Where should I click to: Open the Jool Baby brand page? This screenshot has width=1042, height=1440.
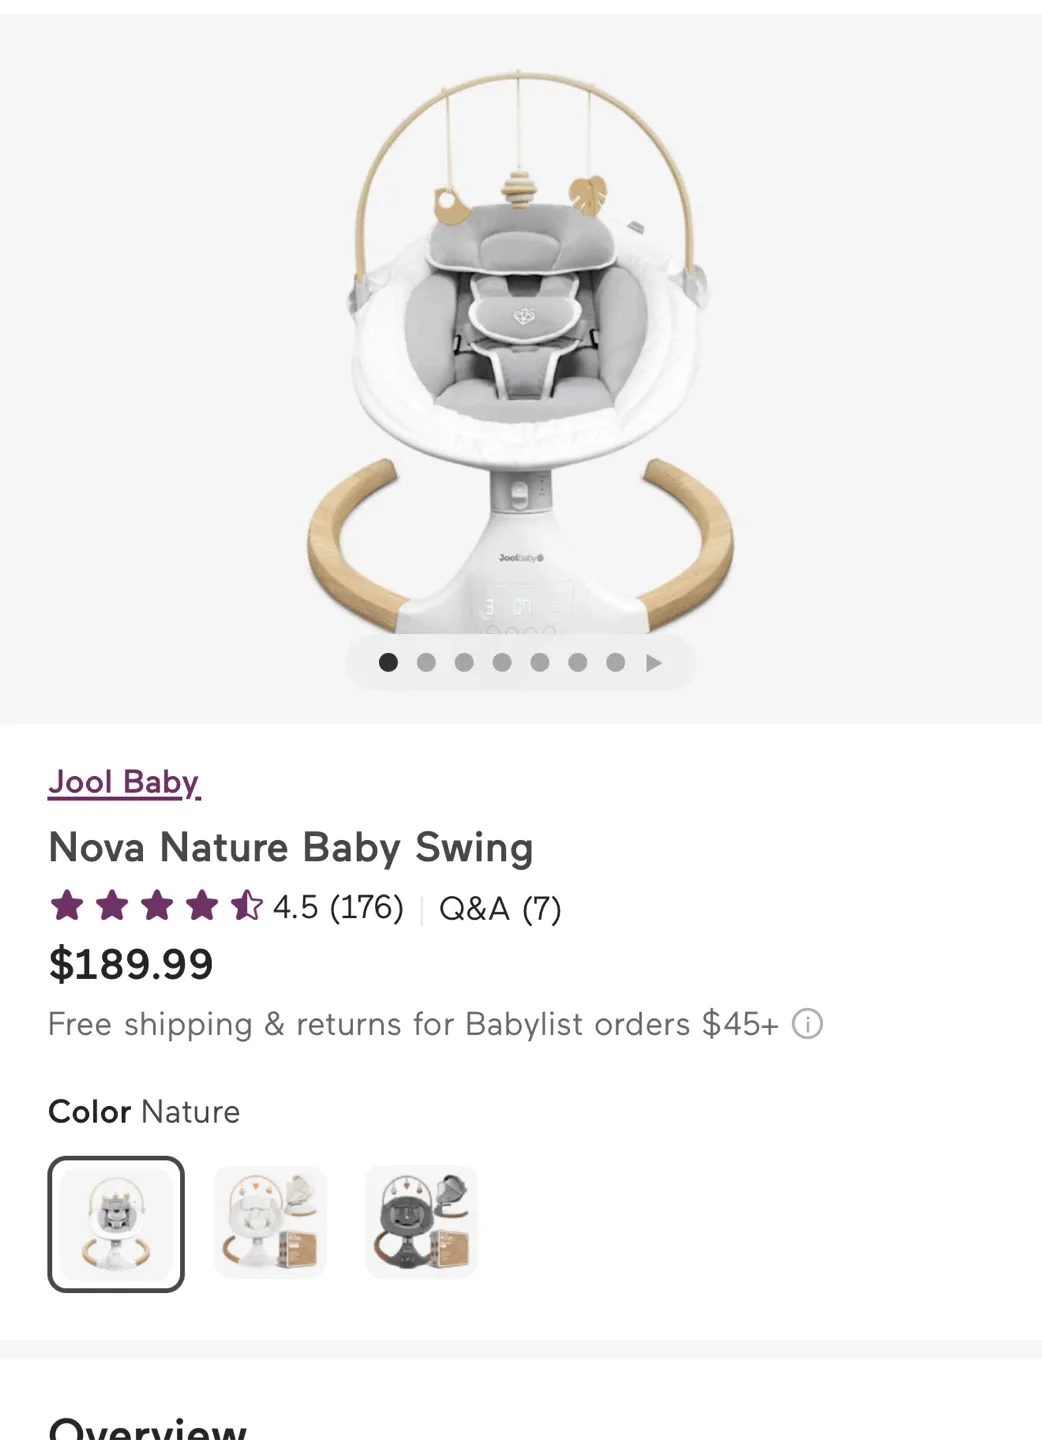click(x=123, y=782)
